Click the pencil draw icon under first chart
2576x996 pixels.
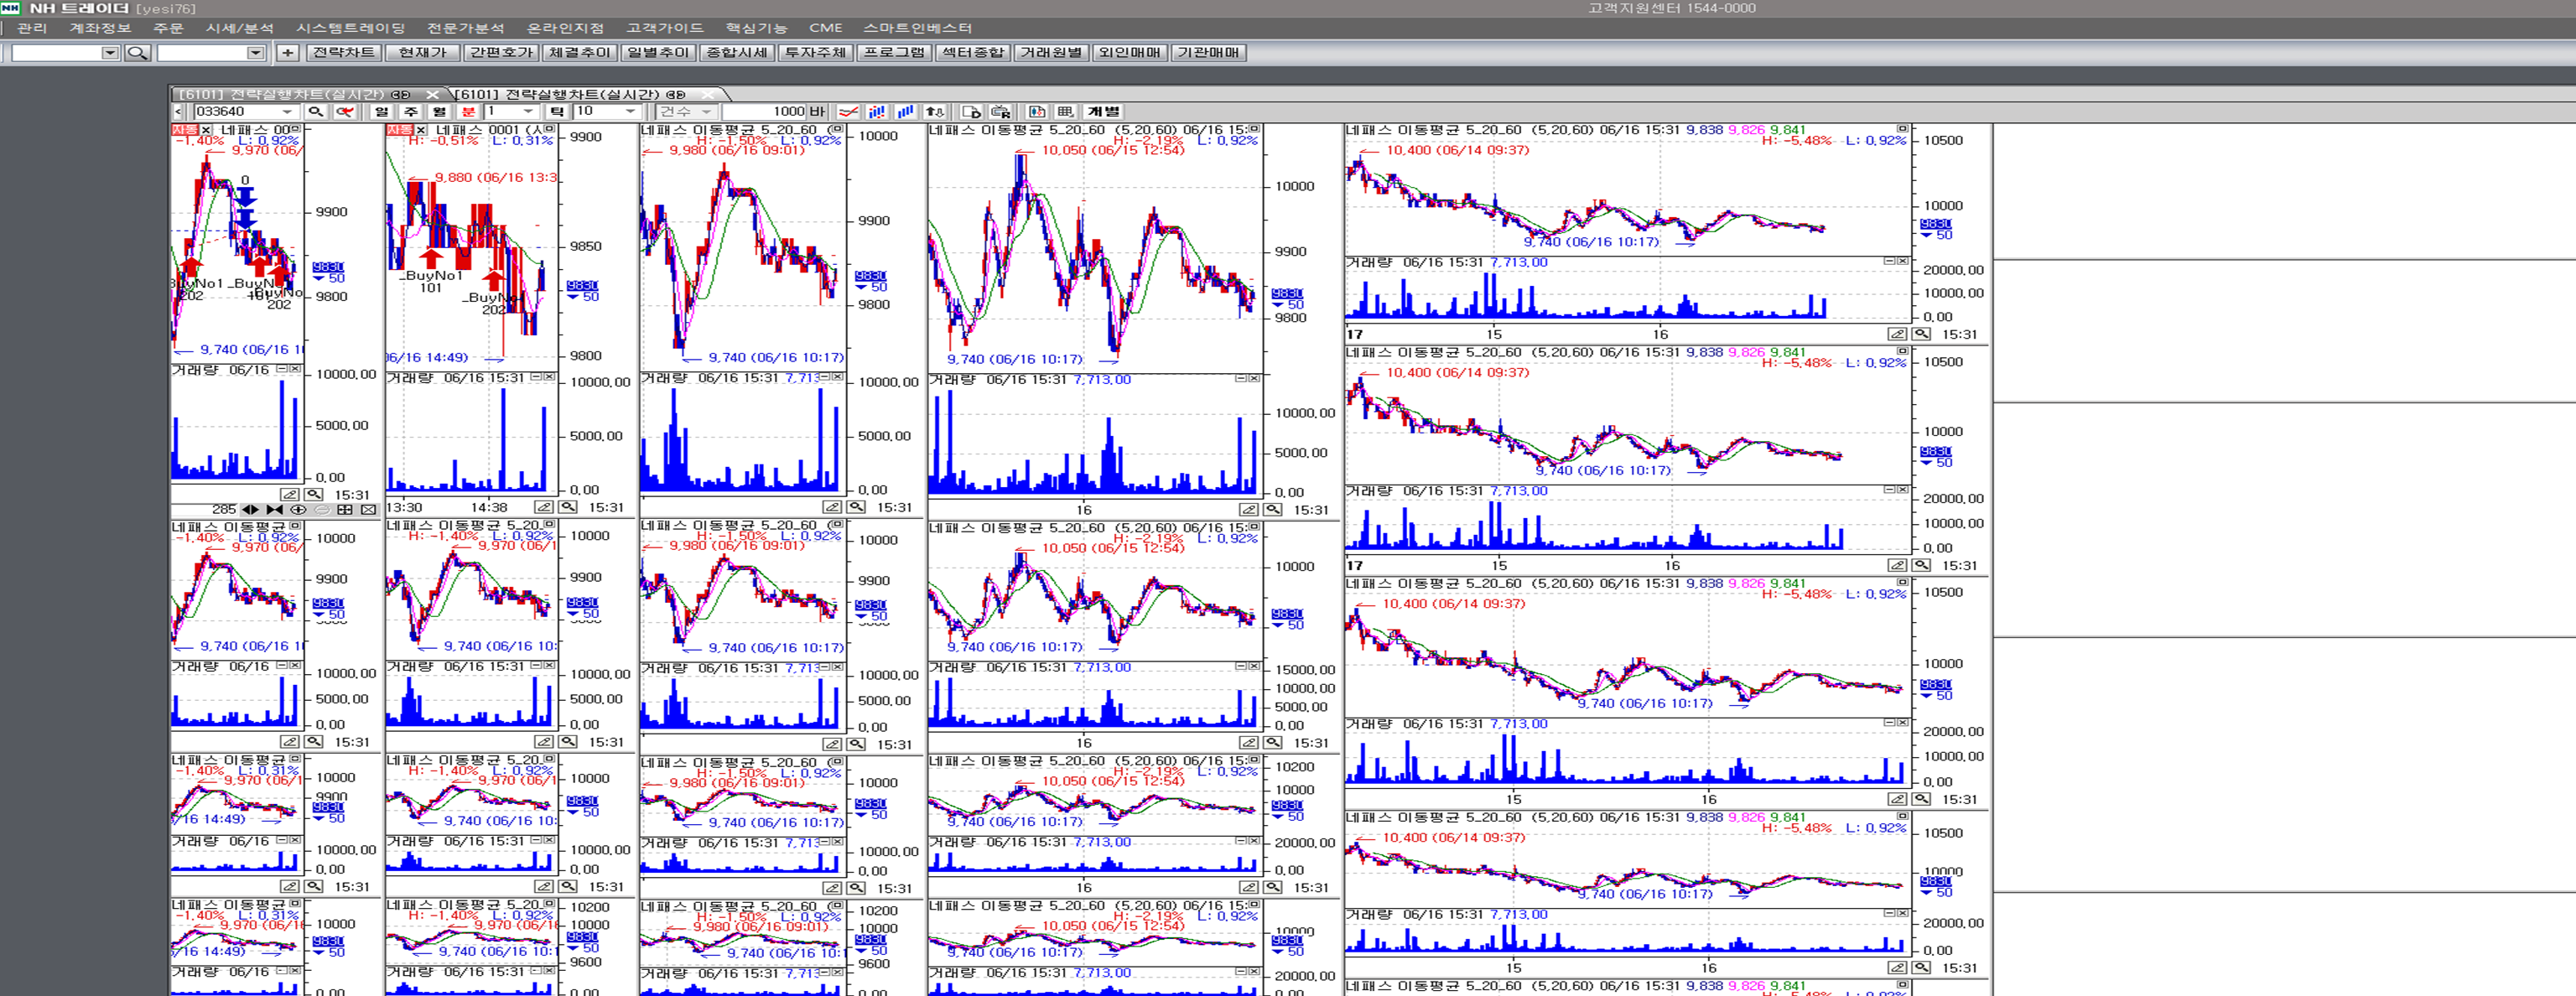point(289,495)
